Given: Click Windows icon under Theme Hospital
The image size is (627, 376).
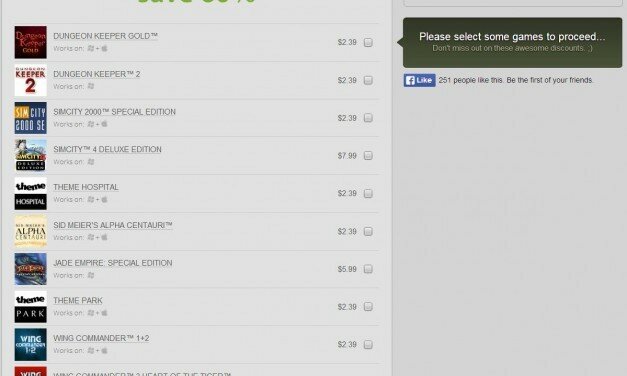Looking at the screenshot, I should [x=91, y=200].
